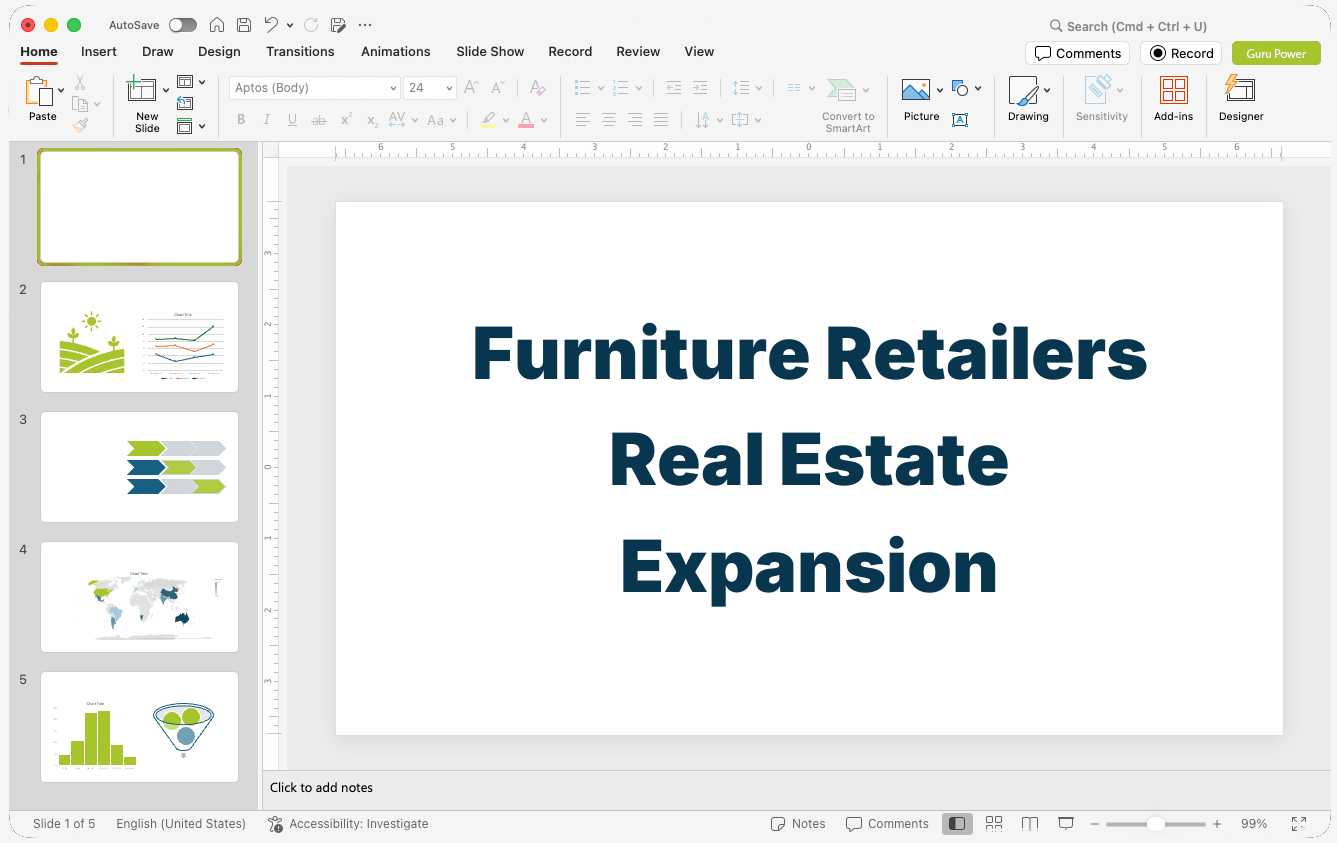Click the Redo icon
The height and width of the screenshot is (843, 1337).
[x=311, y=25]
